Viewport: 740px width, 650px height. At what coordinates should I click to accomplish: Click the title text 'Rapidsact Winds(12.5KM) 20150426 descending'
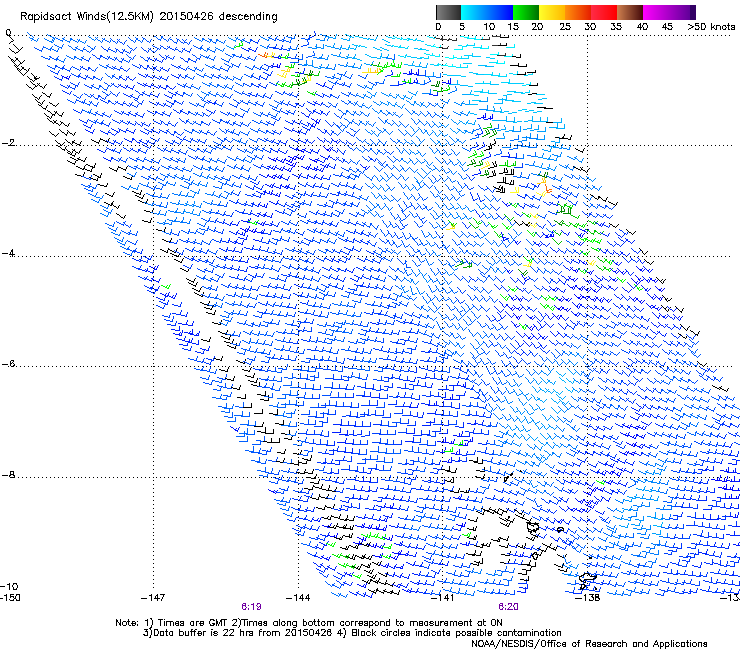(149, 16)
